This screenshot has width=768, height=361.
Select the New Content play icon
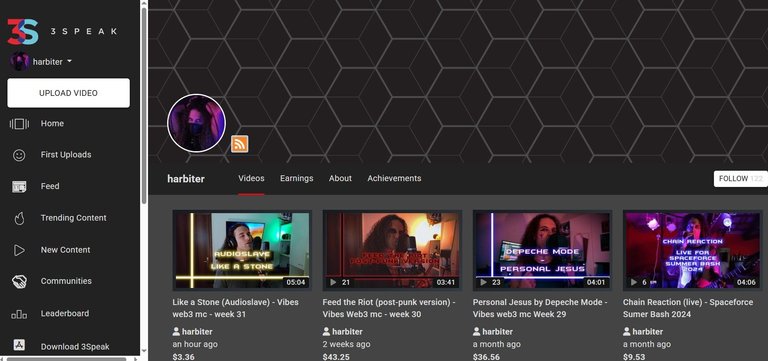click(19, 250)
